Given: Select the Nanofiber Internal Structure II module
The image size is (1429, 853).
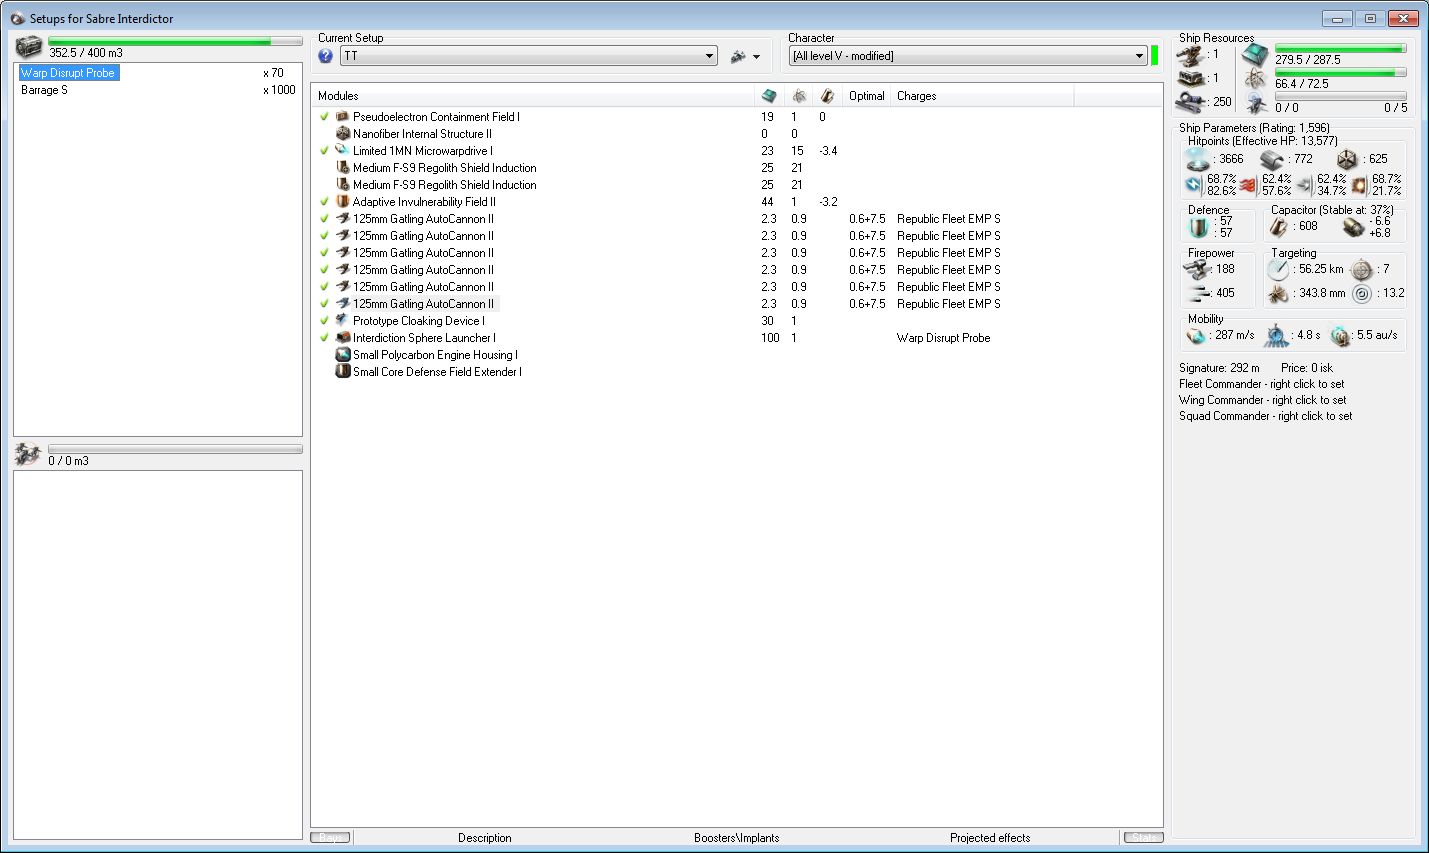Looking at the screenshot, I should click(422, 134).
